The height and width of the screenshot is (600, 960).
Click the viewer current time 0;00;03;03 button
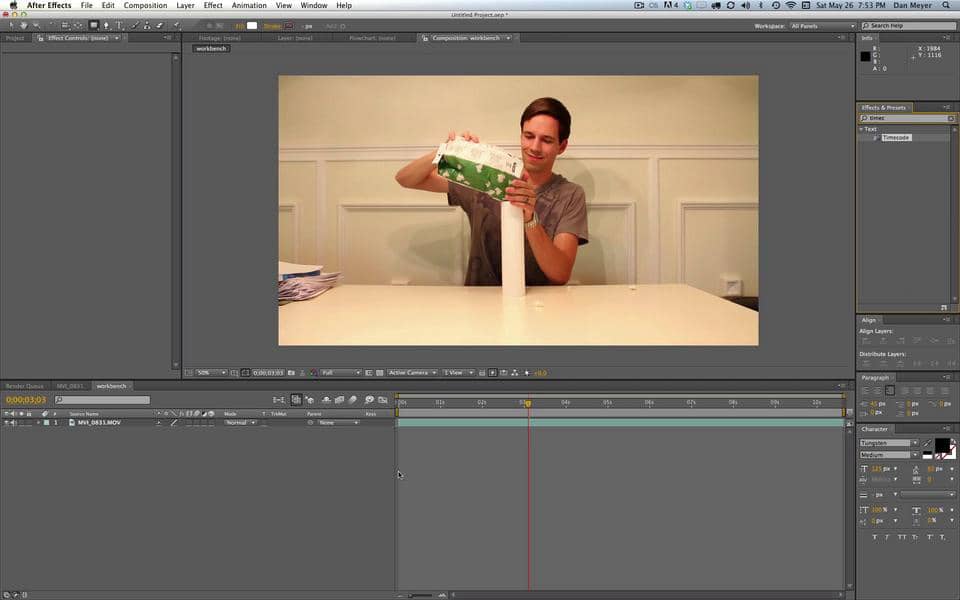pos(268,372)
